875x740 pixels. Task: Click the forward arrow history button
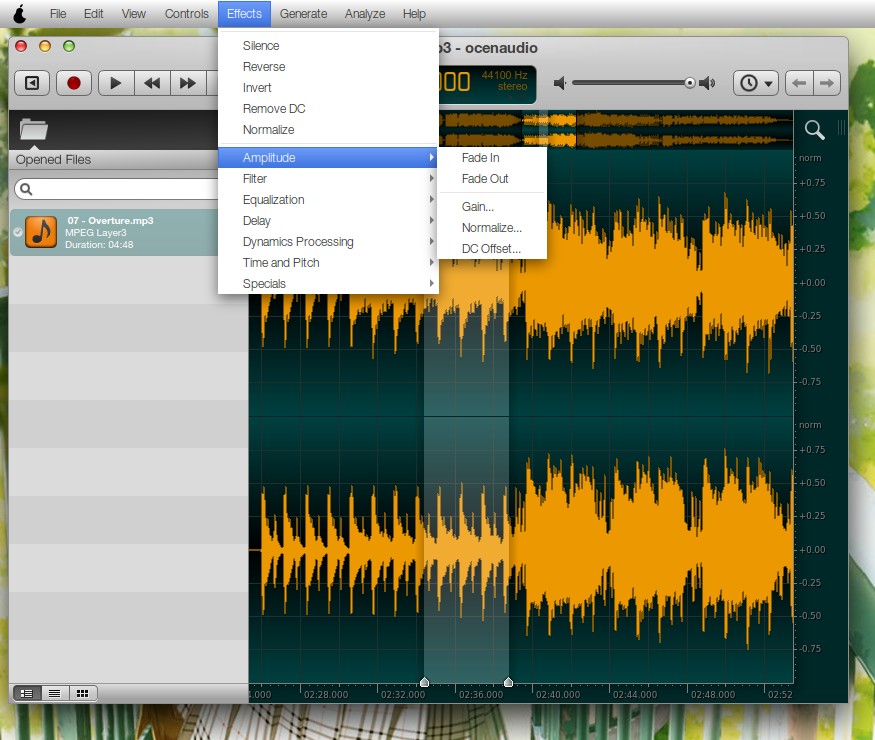point(826,83)
